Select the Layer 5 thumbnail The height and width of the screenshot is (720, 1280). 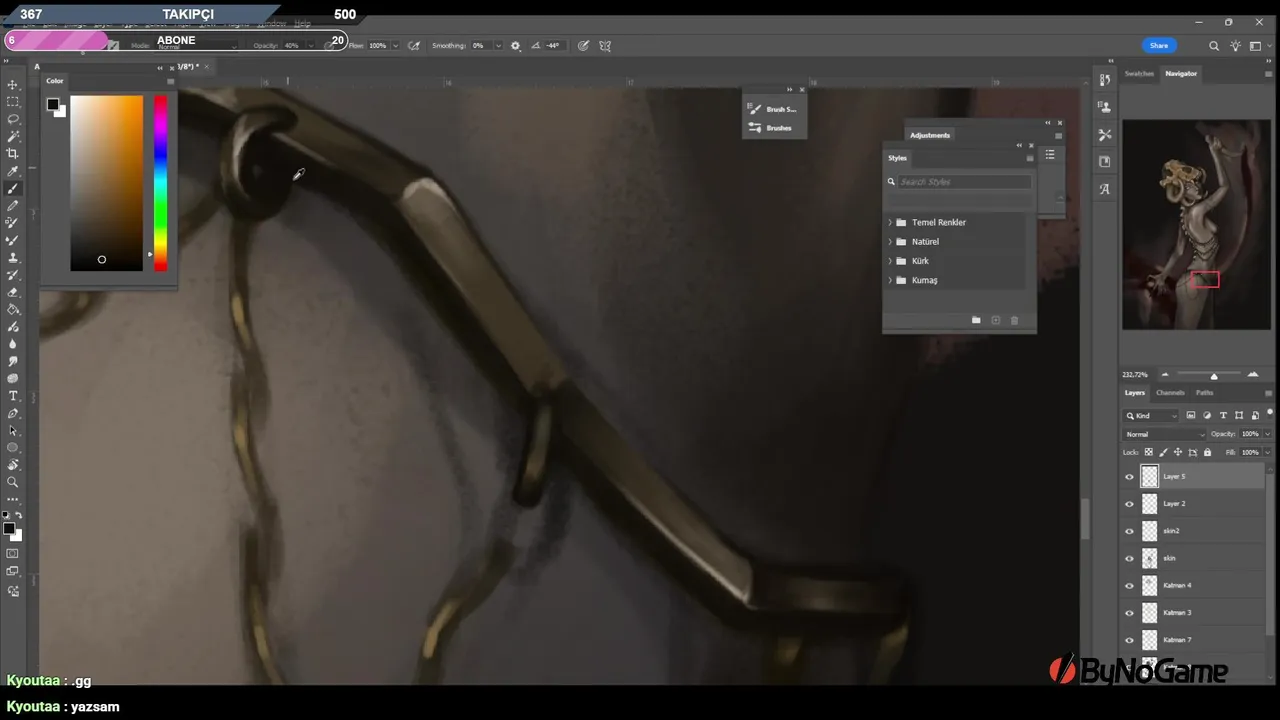1150,477
